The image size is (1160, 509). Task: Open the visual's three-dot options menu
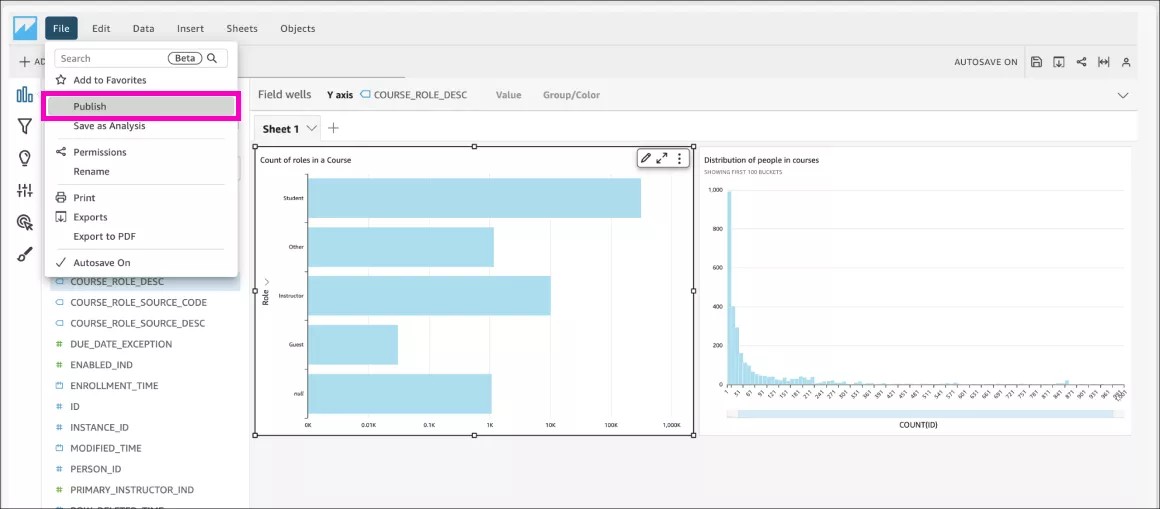click(x=679, y=158)
